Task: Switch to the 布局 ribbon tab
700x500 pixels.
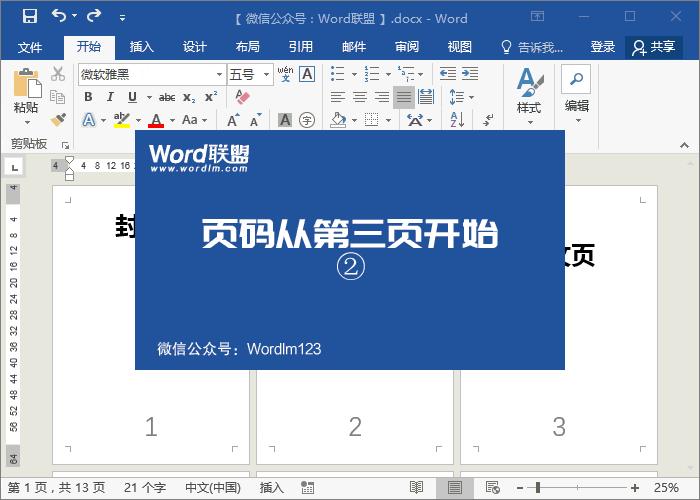Action: pos(248,46)
